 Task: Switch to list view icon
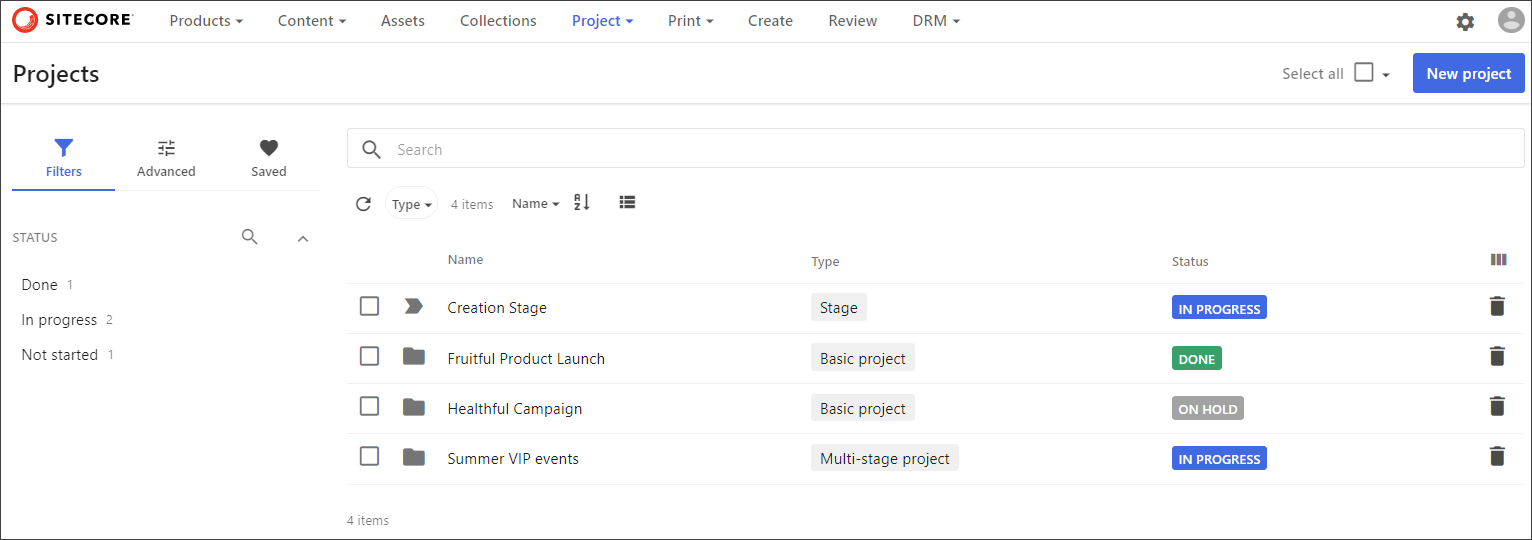click(627, 202)
